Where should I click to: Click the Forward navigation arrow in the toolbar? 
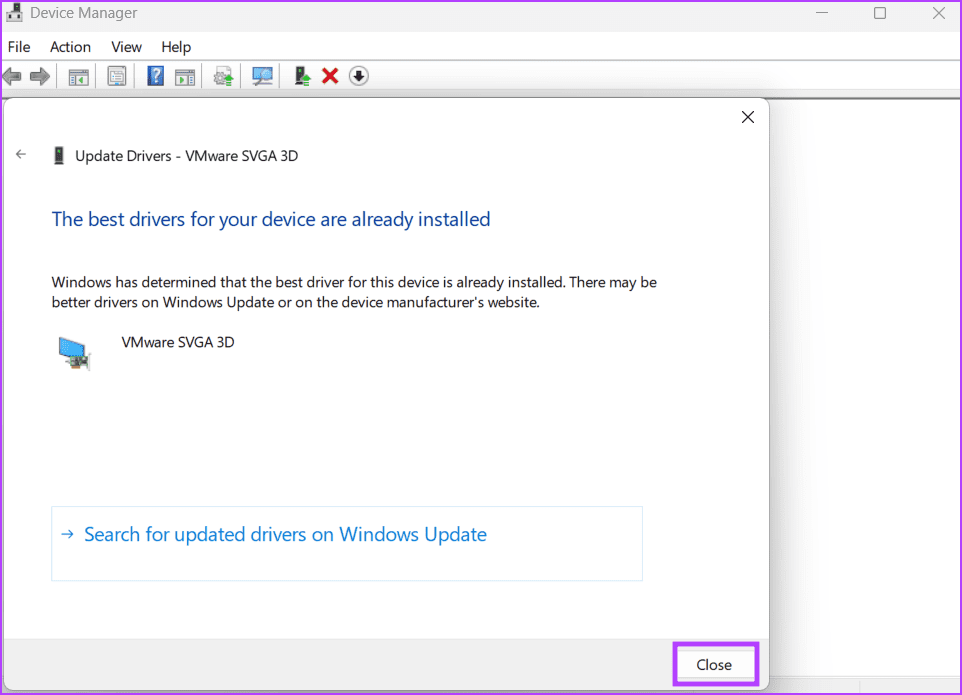click(39, 76)
